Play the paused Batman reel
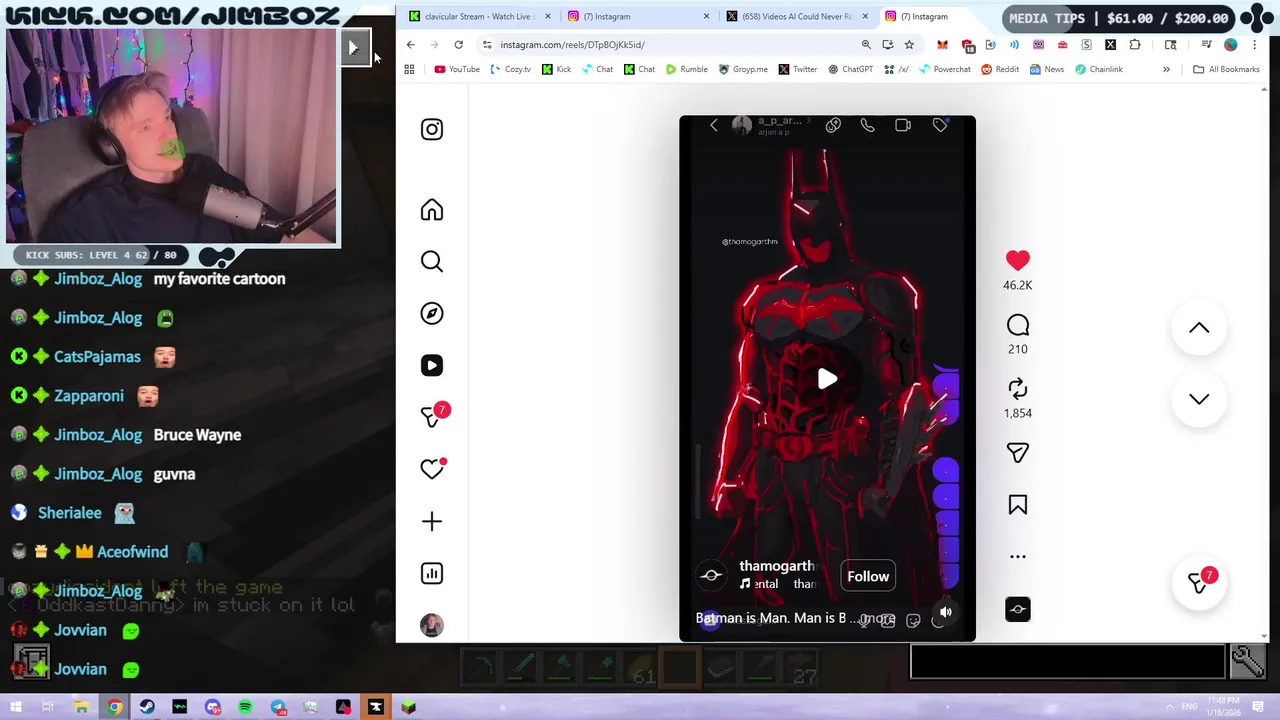 click(827, 379)
